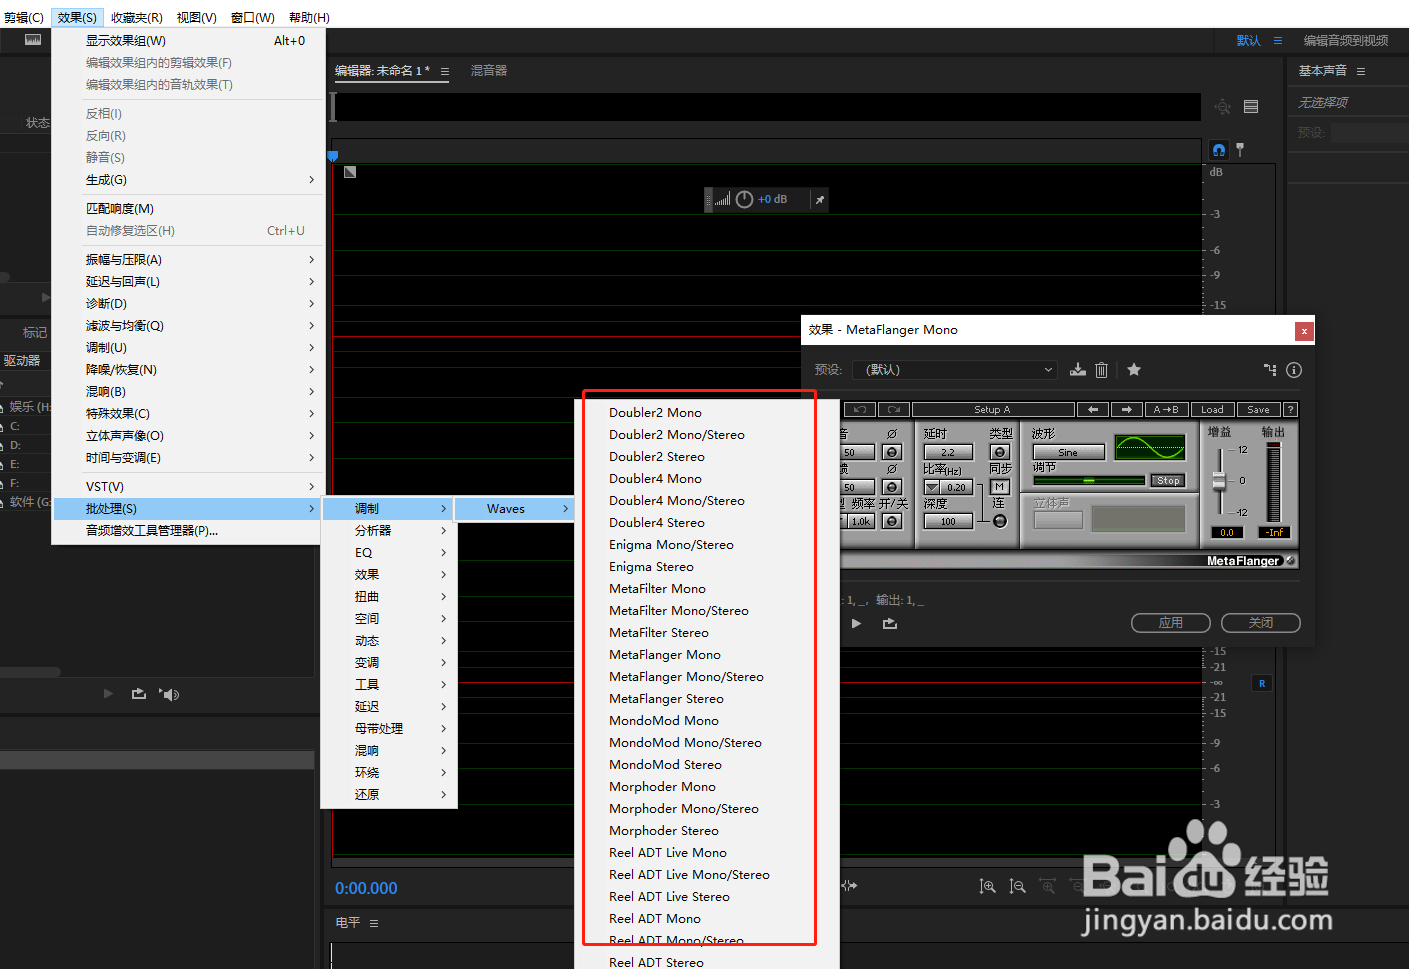Adjust the HUD volume knob
1409x969 pixels.
tap(744, 200)
